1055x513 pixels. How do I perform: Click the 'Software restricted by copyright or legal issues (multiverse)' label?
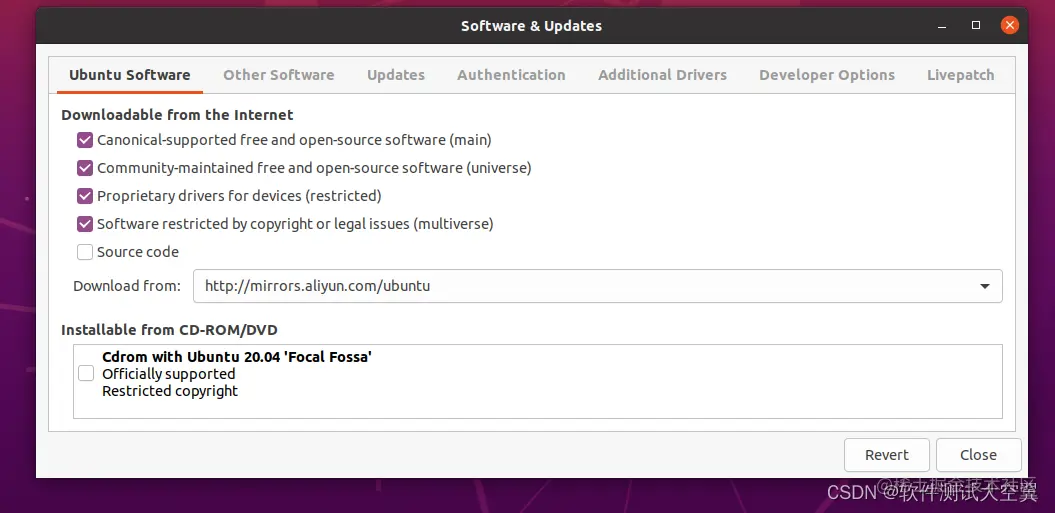tap(295, 224)
